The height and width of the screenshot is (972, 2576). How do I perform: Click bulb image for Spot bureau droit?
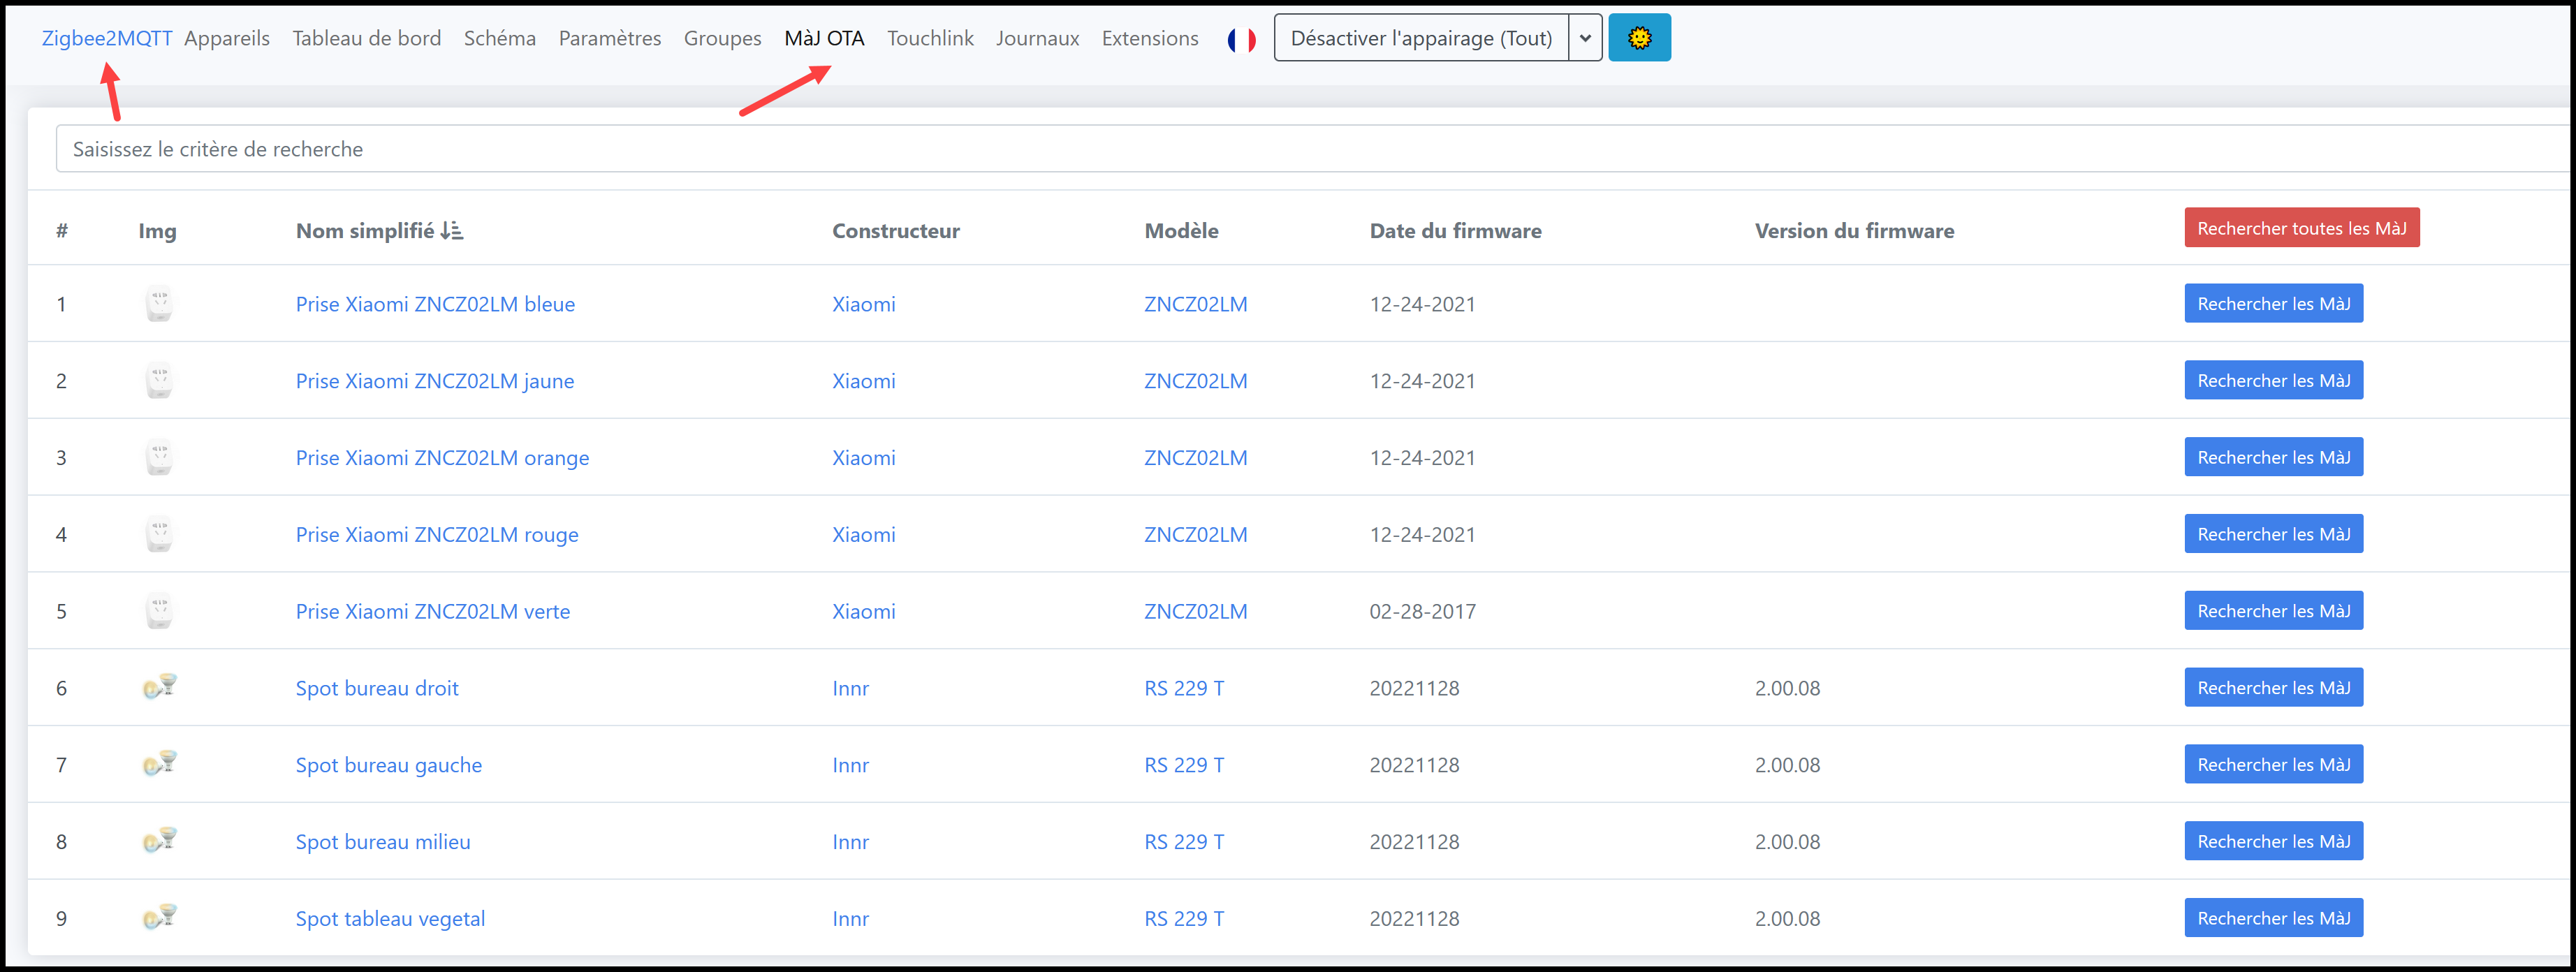(x=160, y=686)
